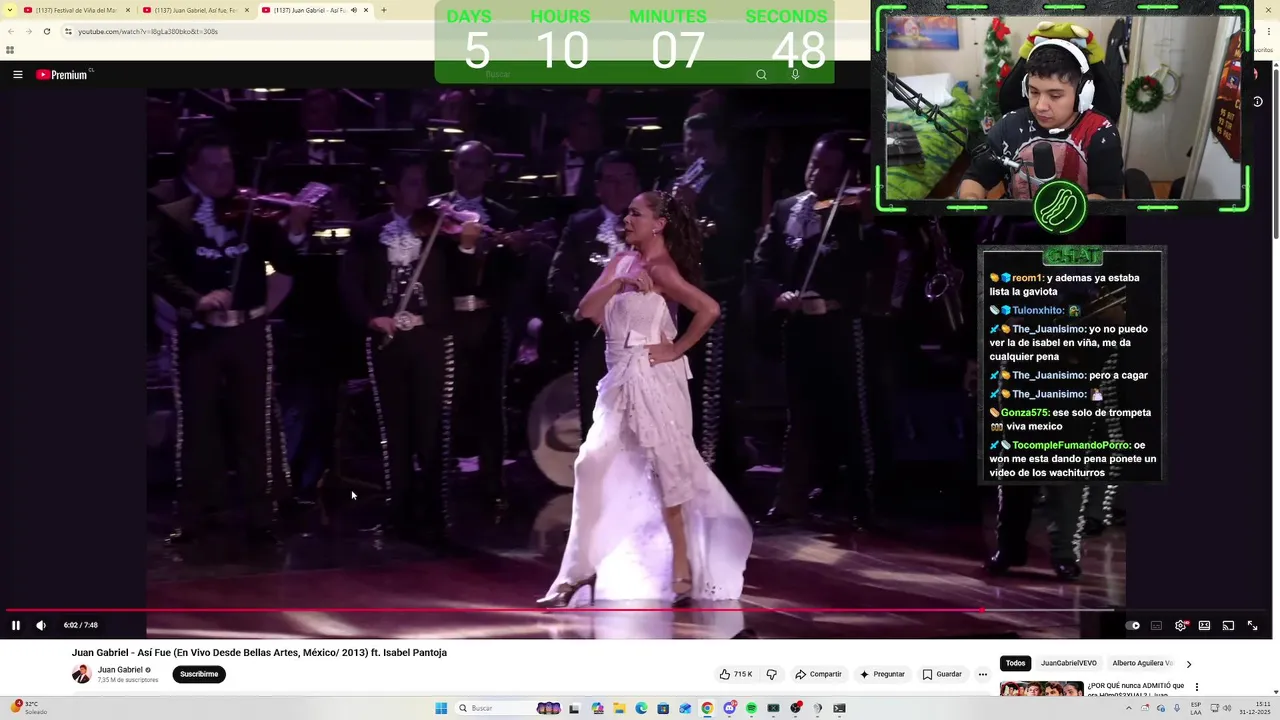The width and height of the screenshot is (1280, 720).
Task: Open the recommended video thumbnail in sidebar
Action: pos(1041,689)
